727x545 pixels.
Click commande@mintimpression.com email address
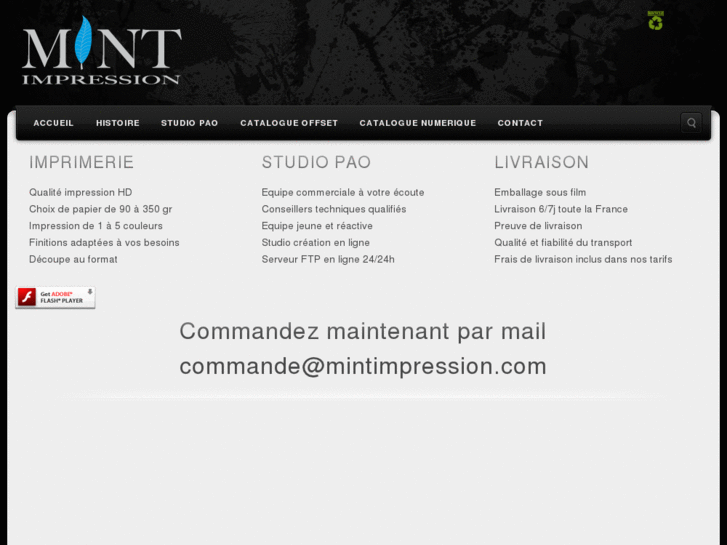pyautogui.click(x=363, y=366)
